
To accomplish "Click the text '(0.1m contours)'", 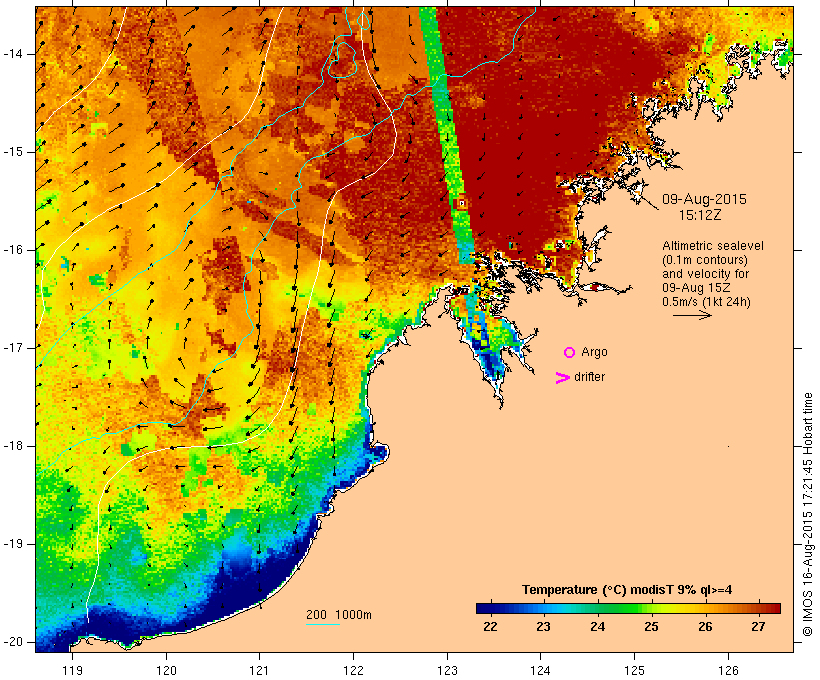I will 705,260.
